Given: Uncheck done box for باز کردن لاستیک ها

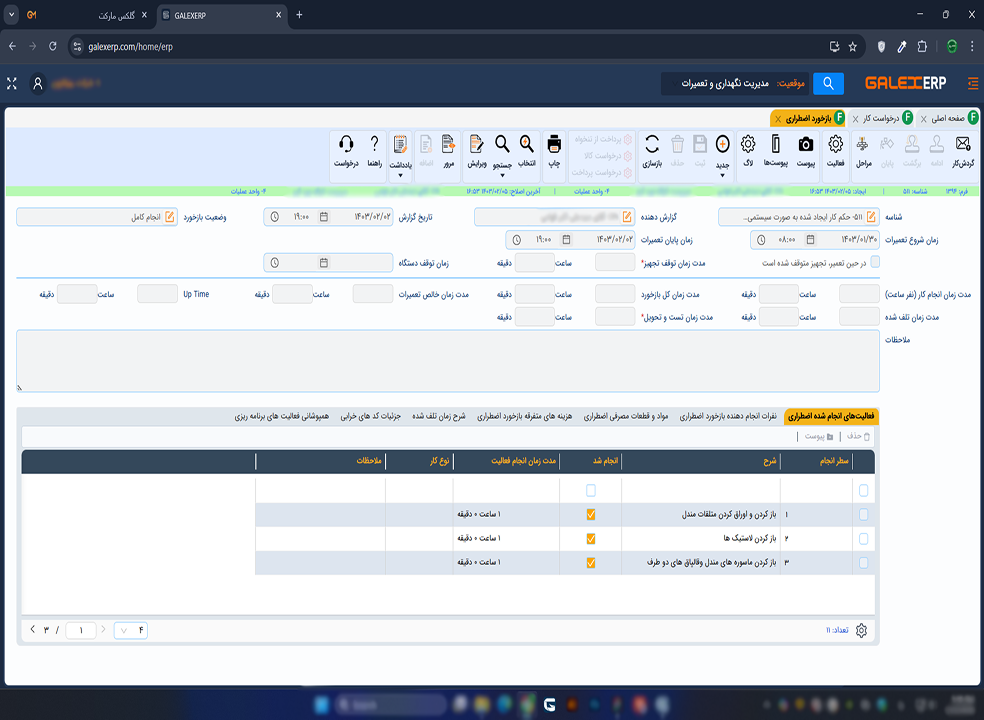Looking at the screenshot, I should coord(591,539).
